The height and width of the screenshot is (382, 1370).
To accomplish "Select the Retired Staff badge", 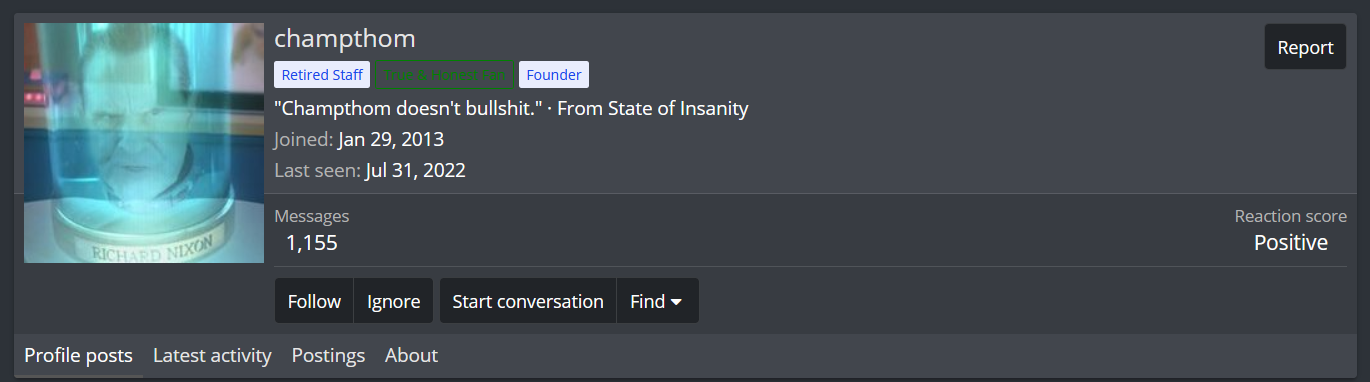I will (322, 75).
